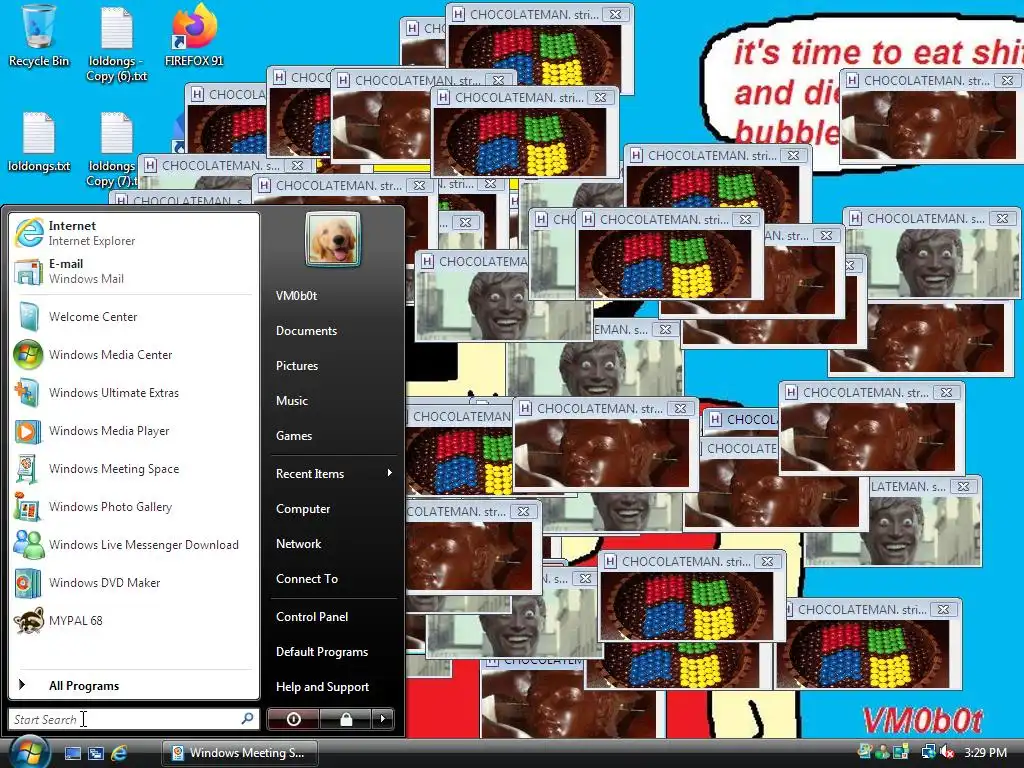Open Games in the Start menu

pos(334,436)
